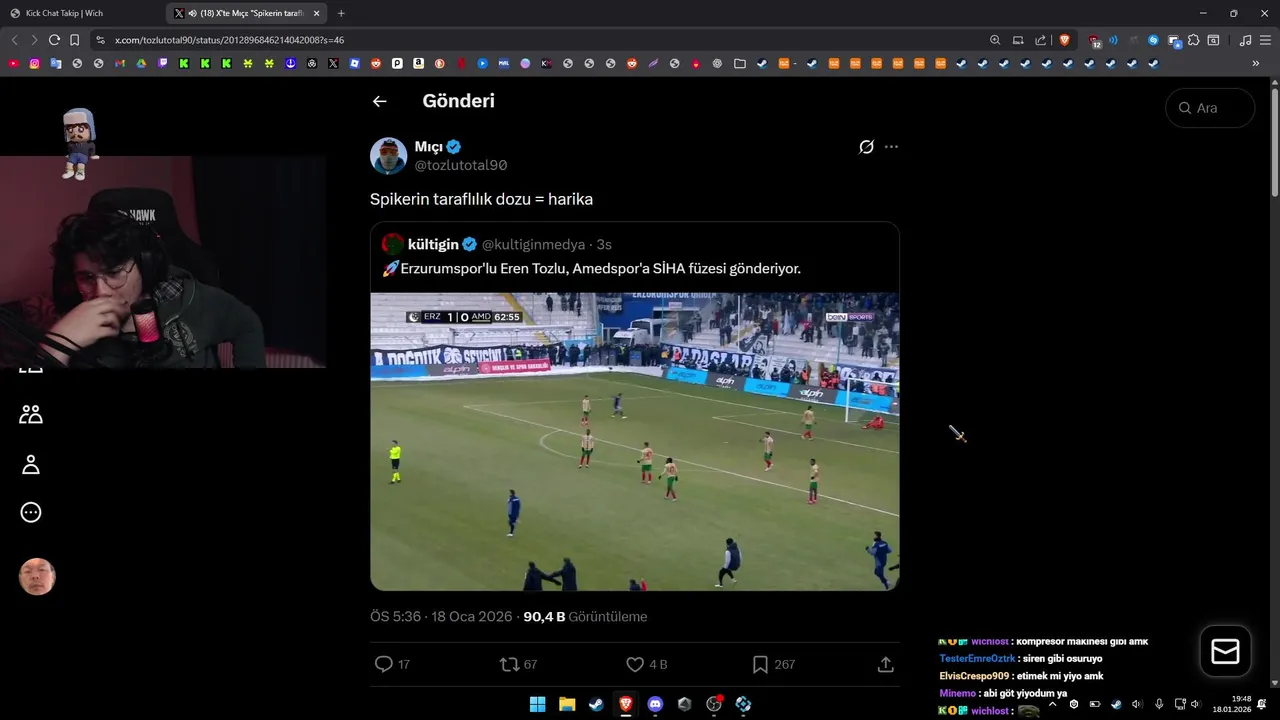Open the bookmarks folder icon

(739, 63)
